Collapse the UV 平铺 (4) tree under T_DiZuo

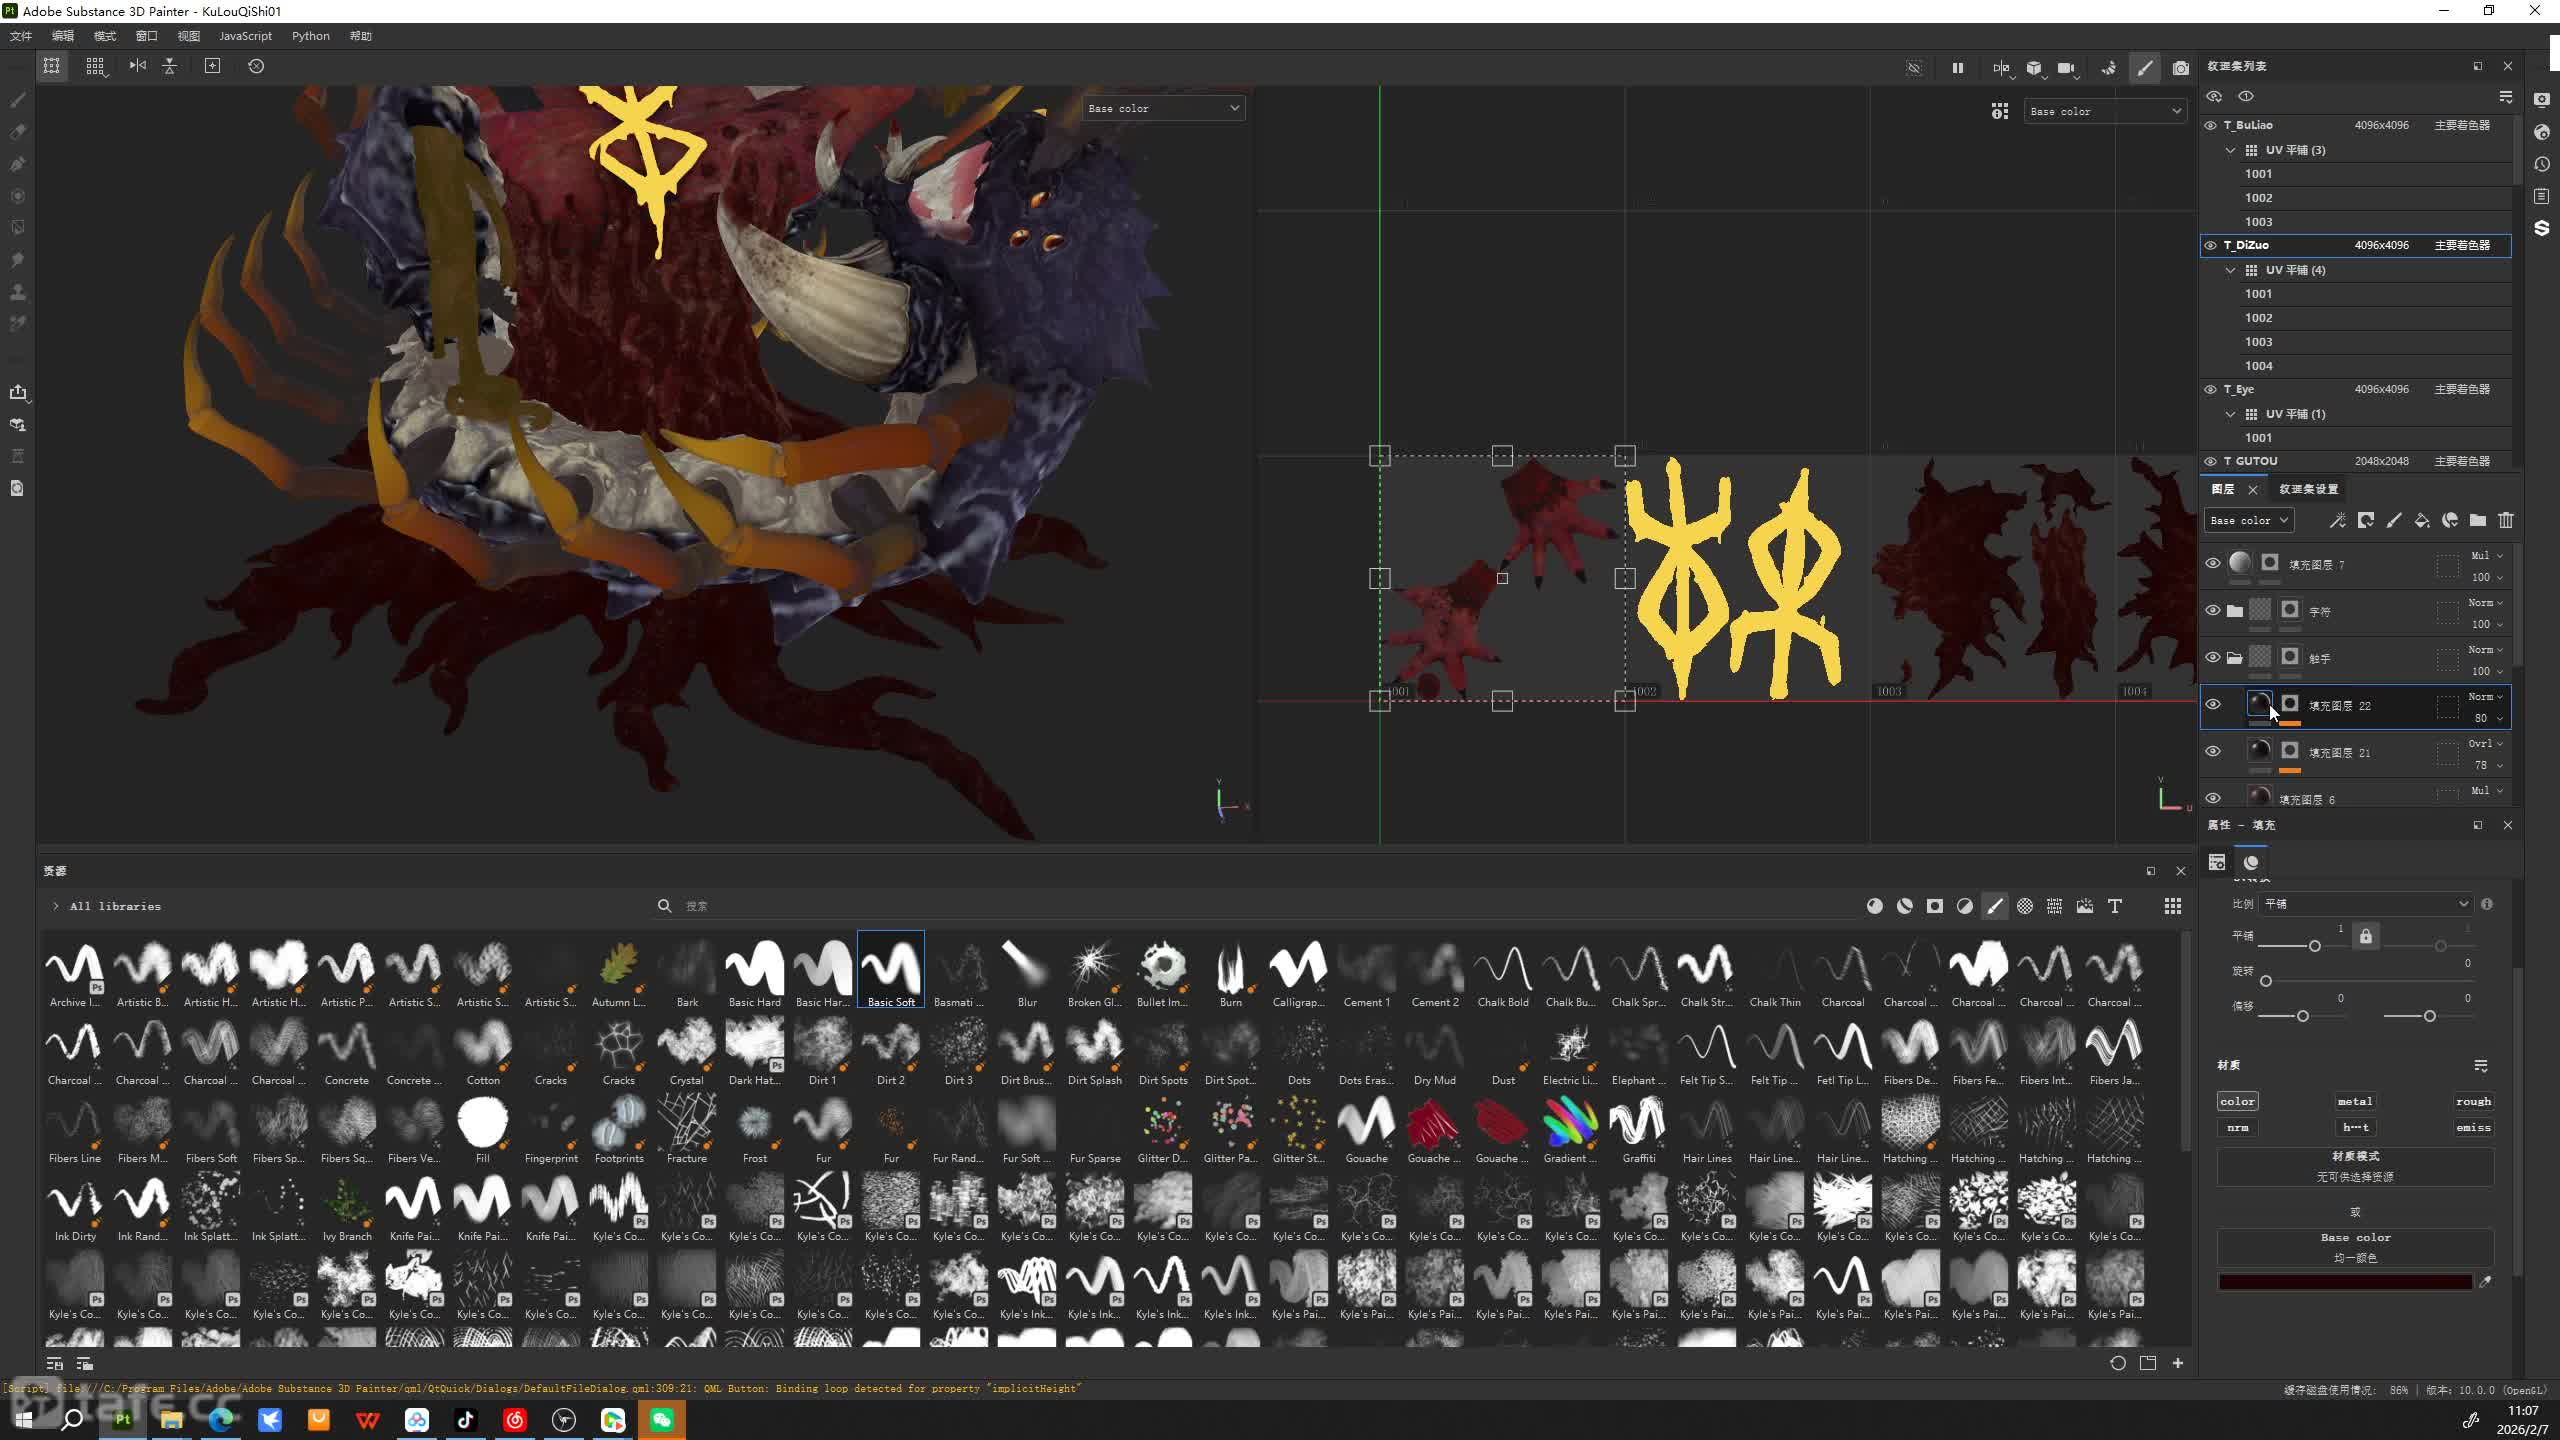click(2231, 270)
